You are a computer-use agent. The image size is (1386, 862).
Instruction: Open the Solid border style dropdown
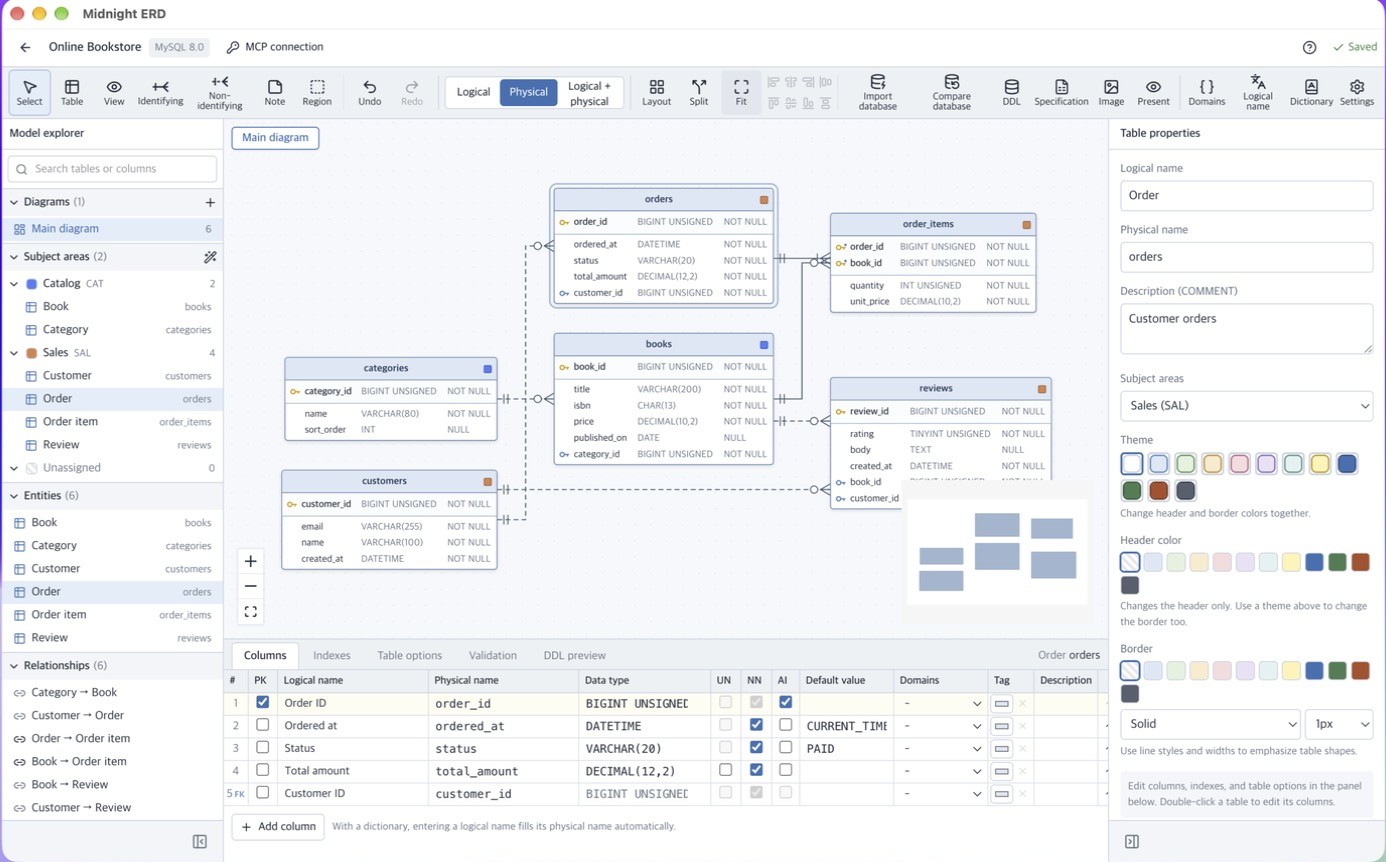coord(1210,724)
